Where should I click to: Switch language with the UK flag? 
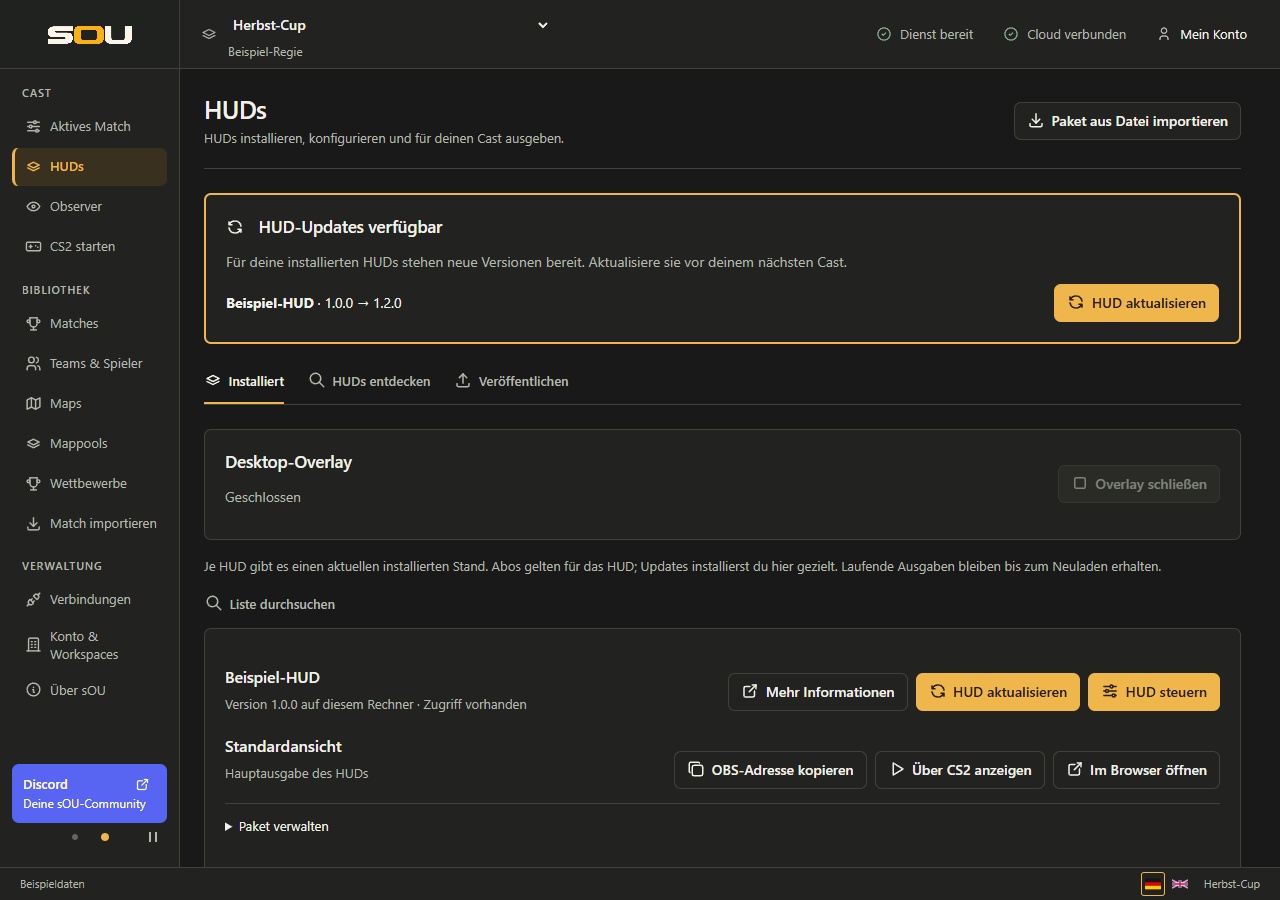tap(1180, 885)
